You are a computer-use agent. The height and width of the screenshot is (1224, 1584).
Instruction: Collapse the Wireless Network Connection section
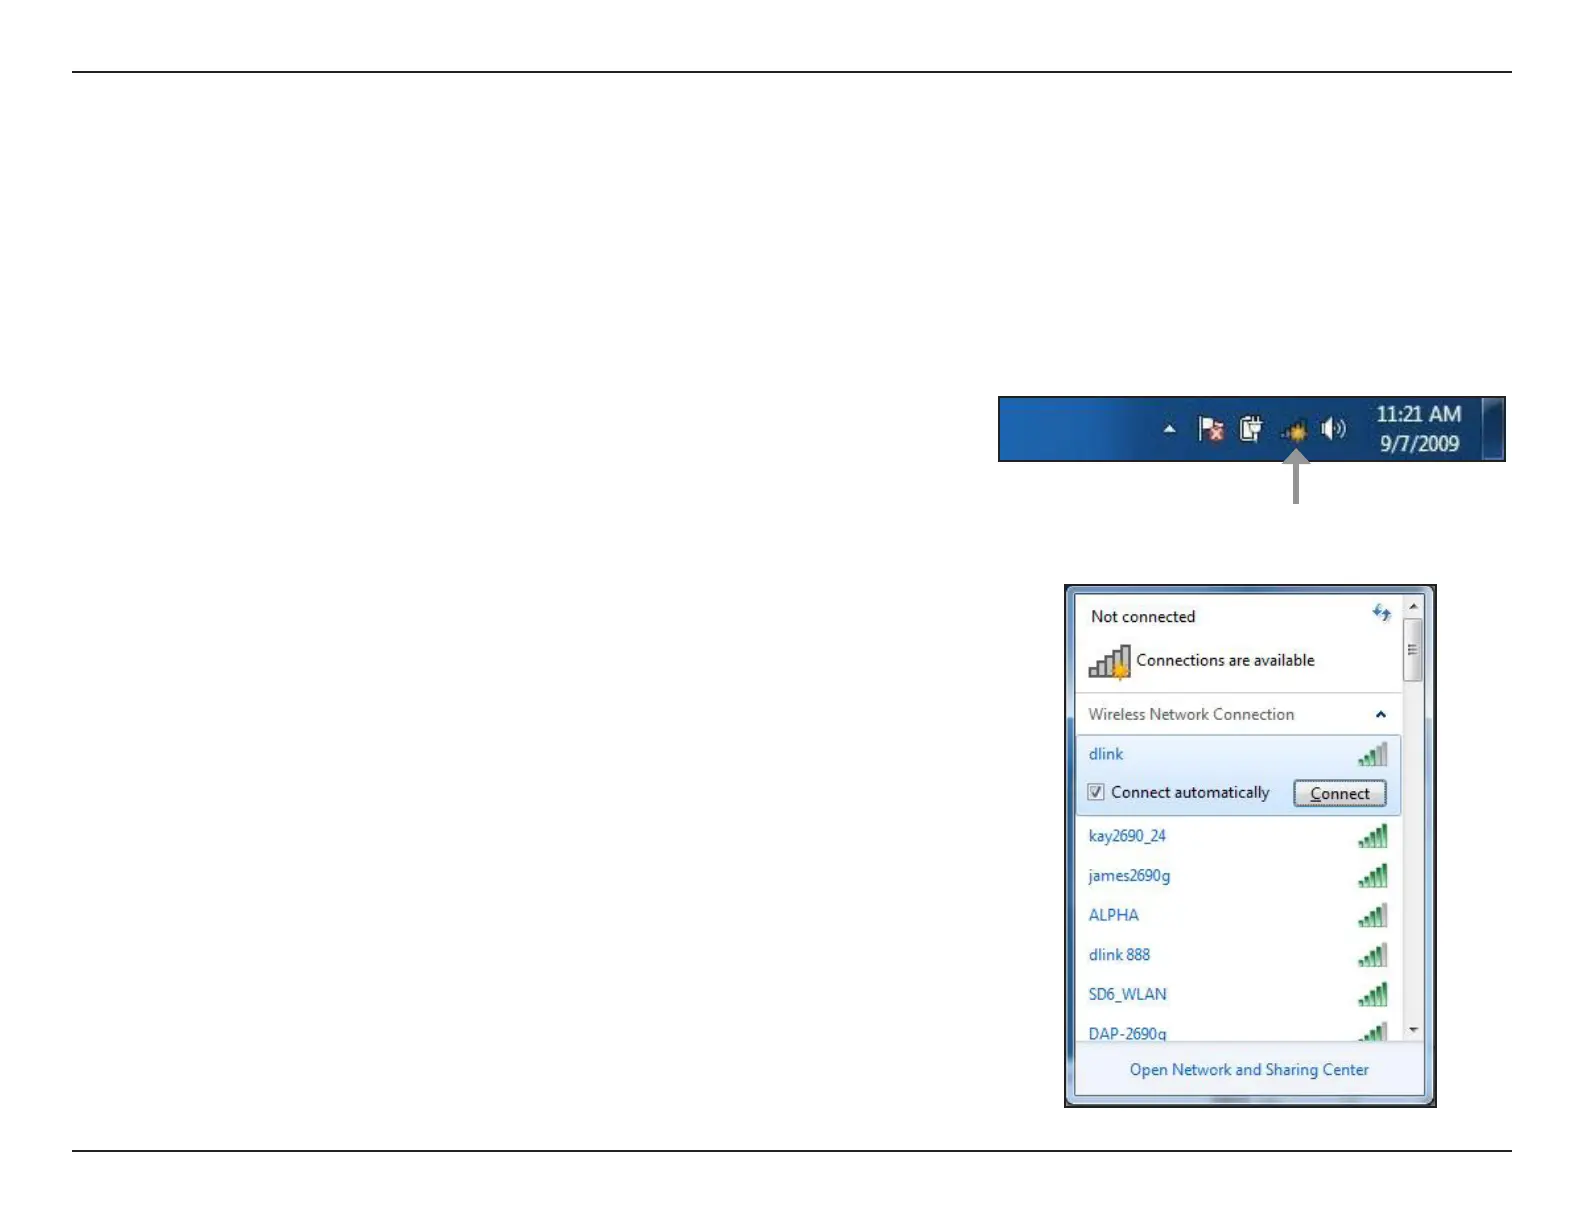(1380, 714)
